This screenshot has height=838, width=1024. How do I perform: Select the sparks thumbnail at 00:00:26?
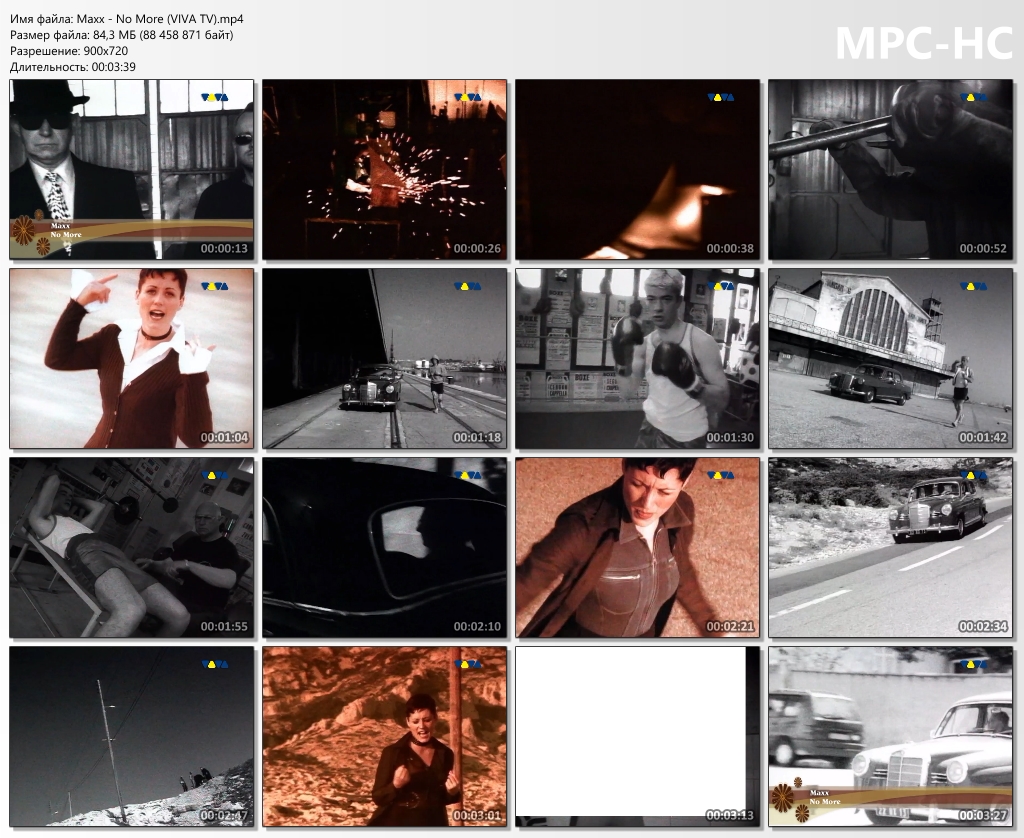tap(385, 169)
